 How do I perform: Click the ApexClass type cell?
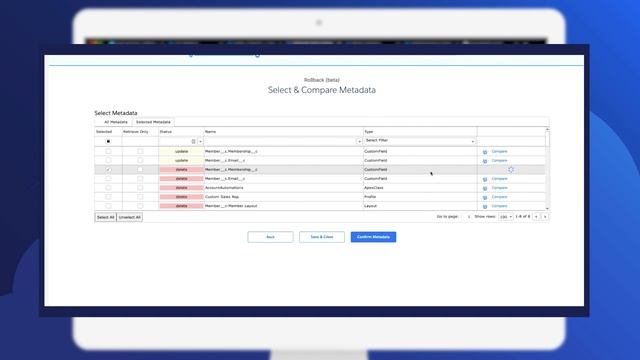(420, 188)
